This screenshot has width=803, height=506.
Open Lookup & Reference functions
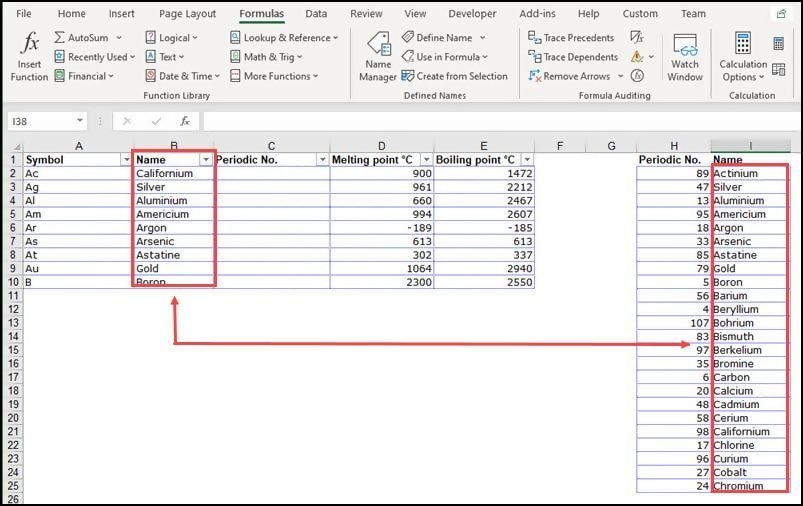(284, 37)
